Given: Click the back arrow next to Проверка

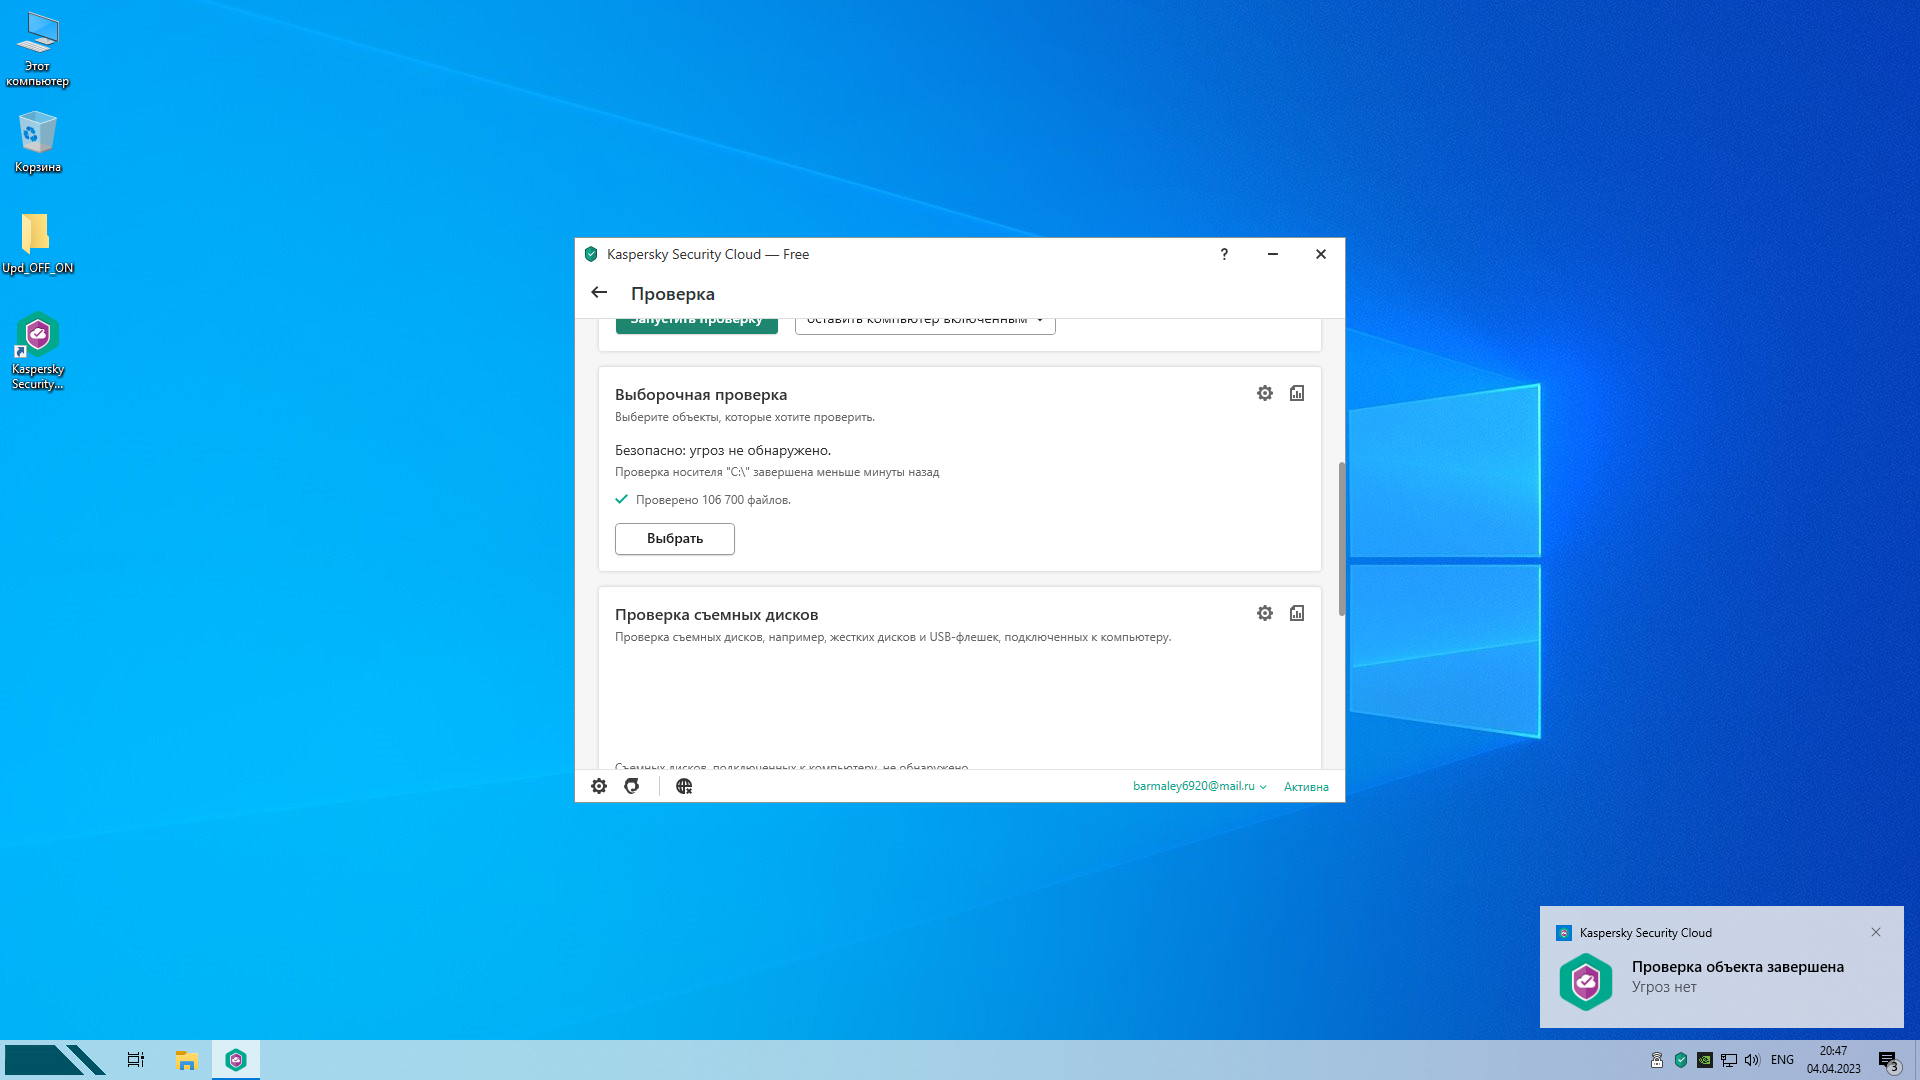Looking at the screenshot, I should click(599, 293).
